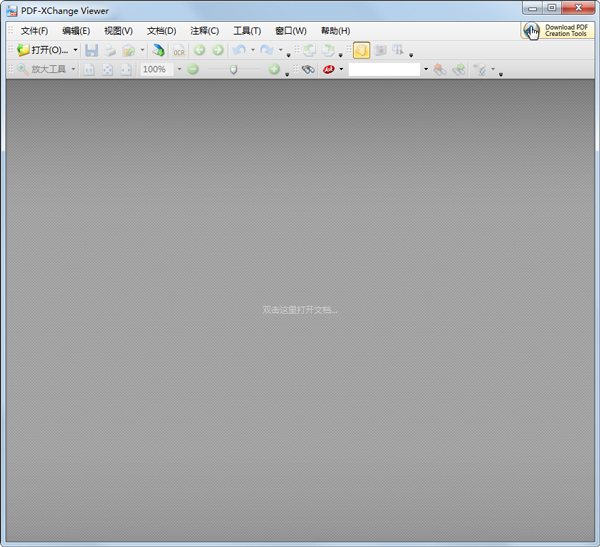Open the find toolbar overflow options arrow

(x=501, y=74)
